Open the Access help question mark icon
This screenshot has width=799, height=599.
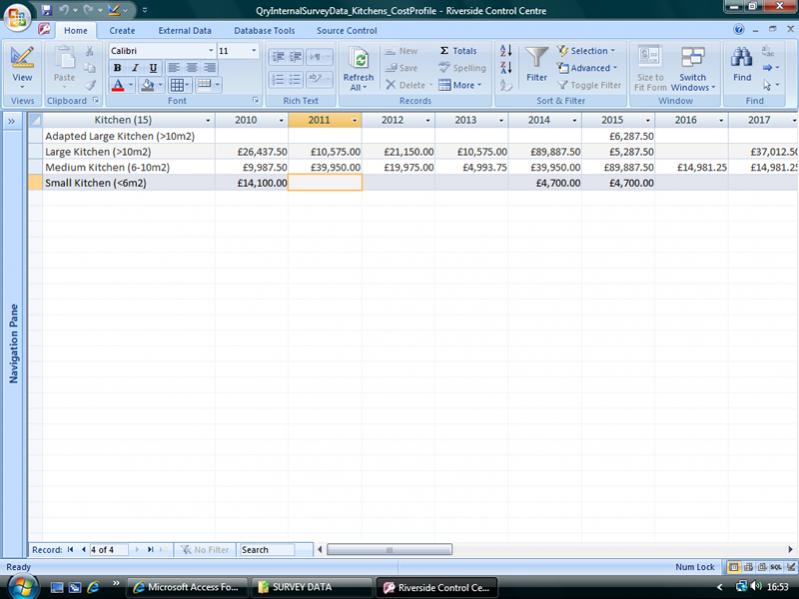[739, 30]
